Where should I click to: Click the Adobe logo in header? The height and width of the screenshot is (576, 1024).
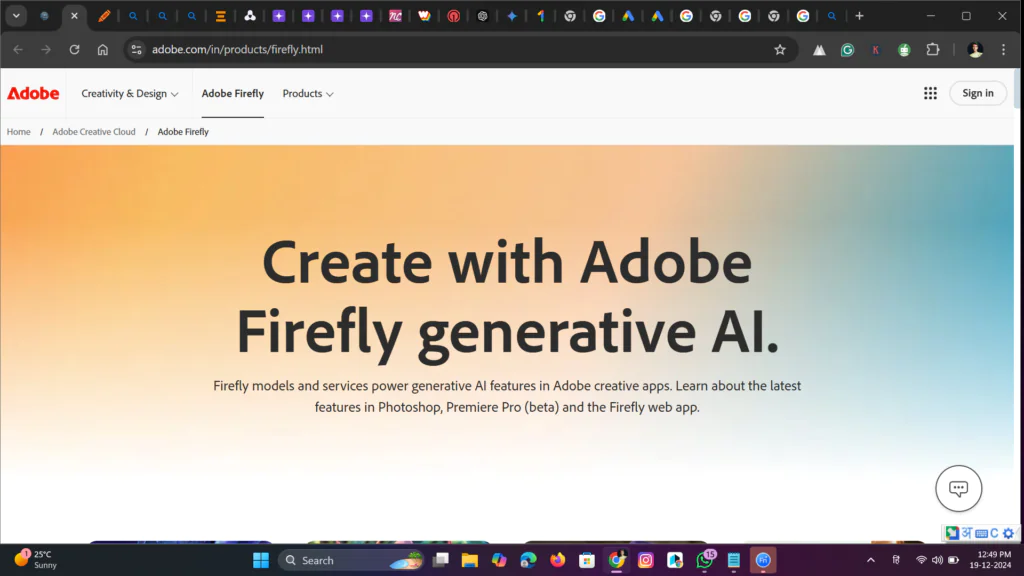coord(33,93)
